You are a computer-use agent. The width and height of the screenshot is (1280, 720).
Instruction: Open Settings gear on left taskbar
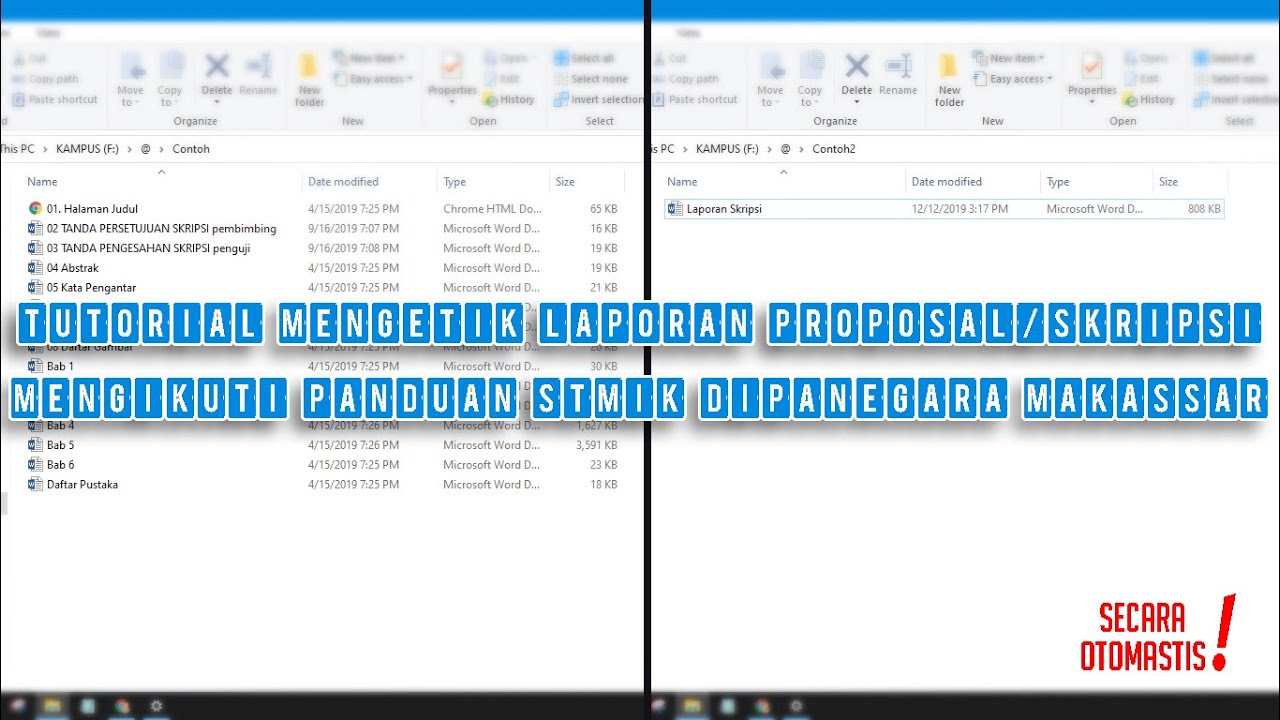155,706
